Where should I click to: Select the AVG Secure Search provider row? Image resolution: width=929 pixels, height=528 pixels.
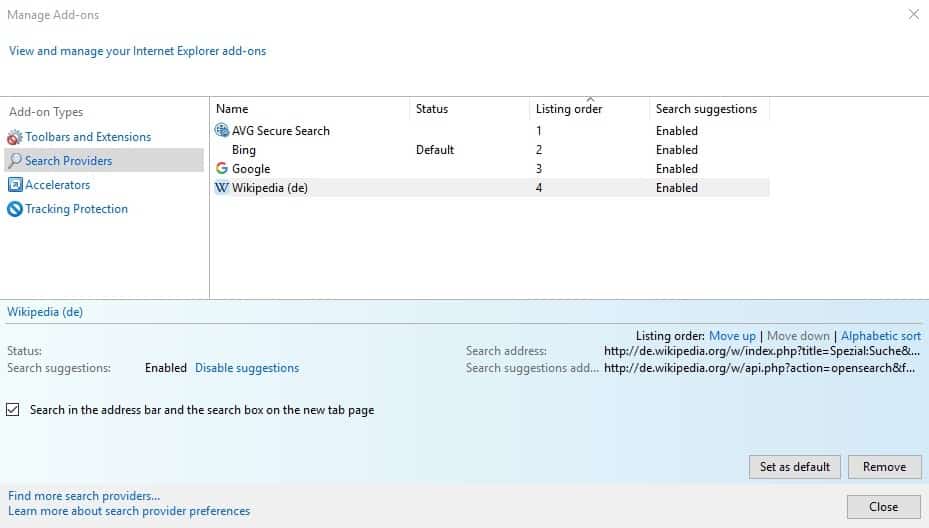click(491, 130)
